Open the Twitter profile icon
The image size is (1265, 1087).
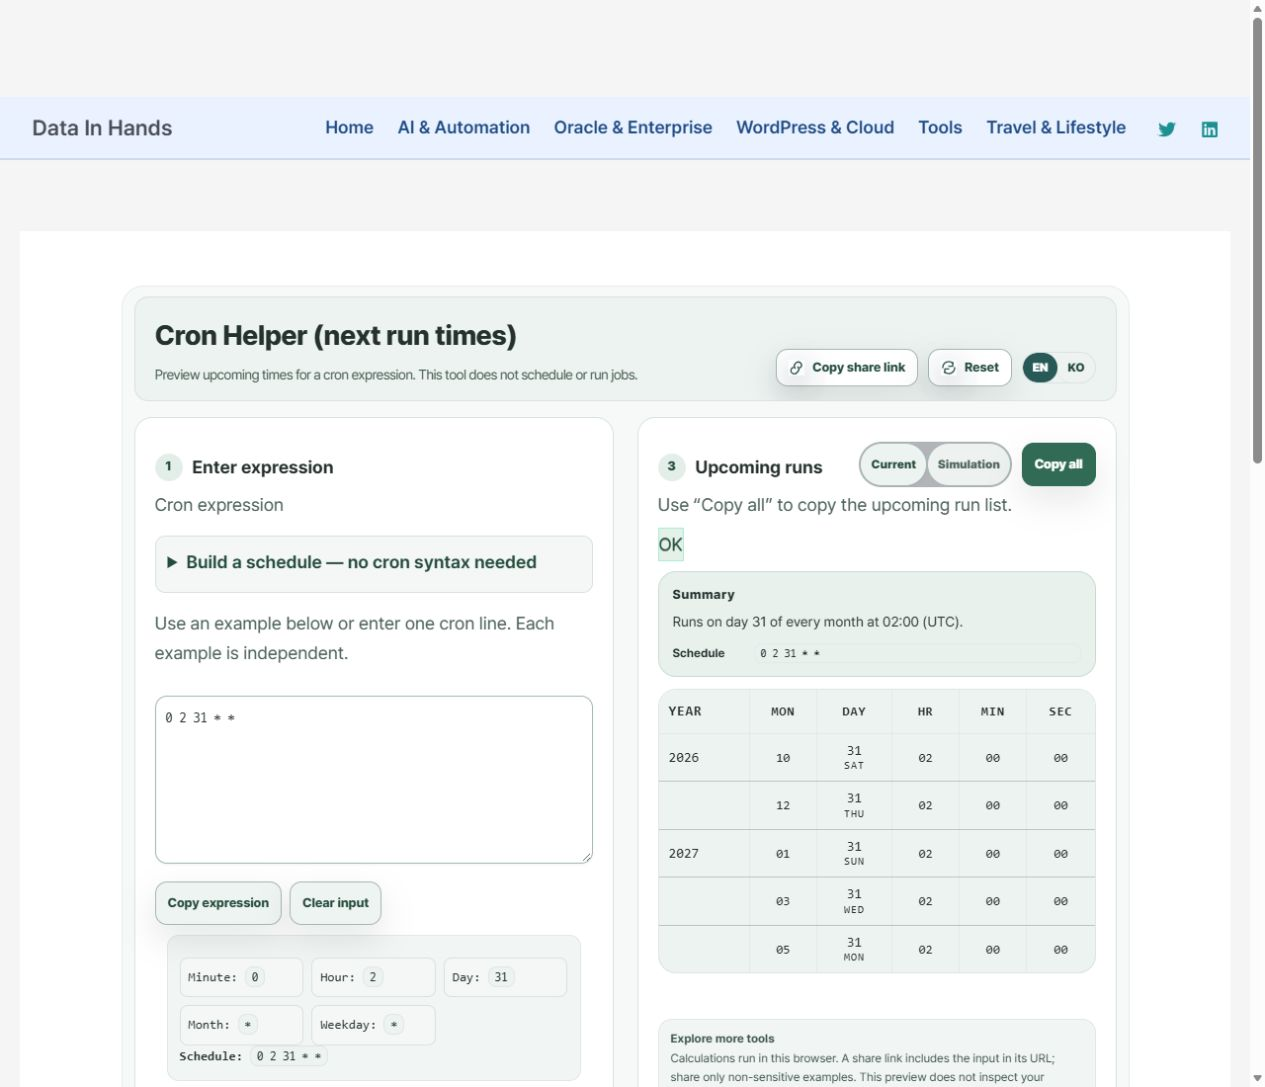coord(1166,129)
